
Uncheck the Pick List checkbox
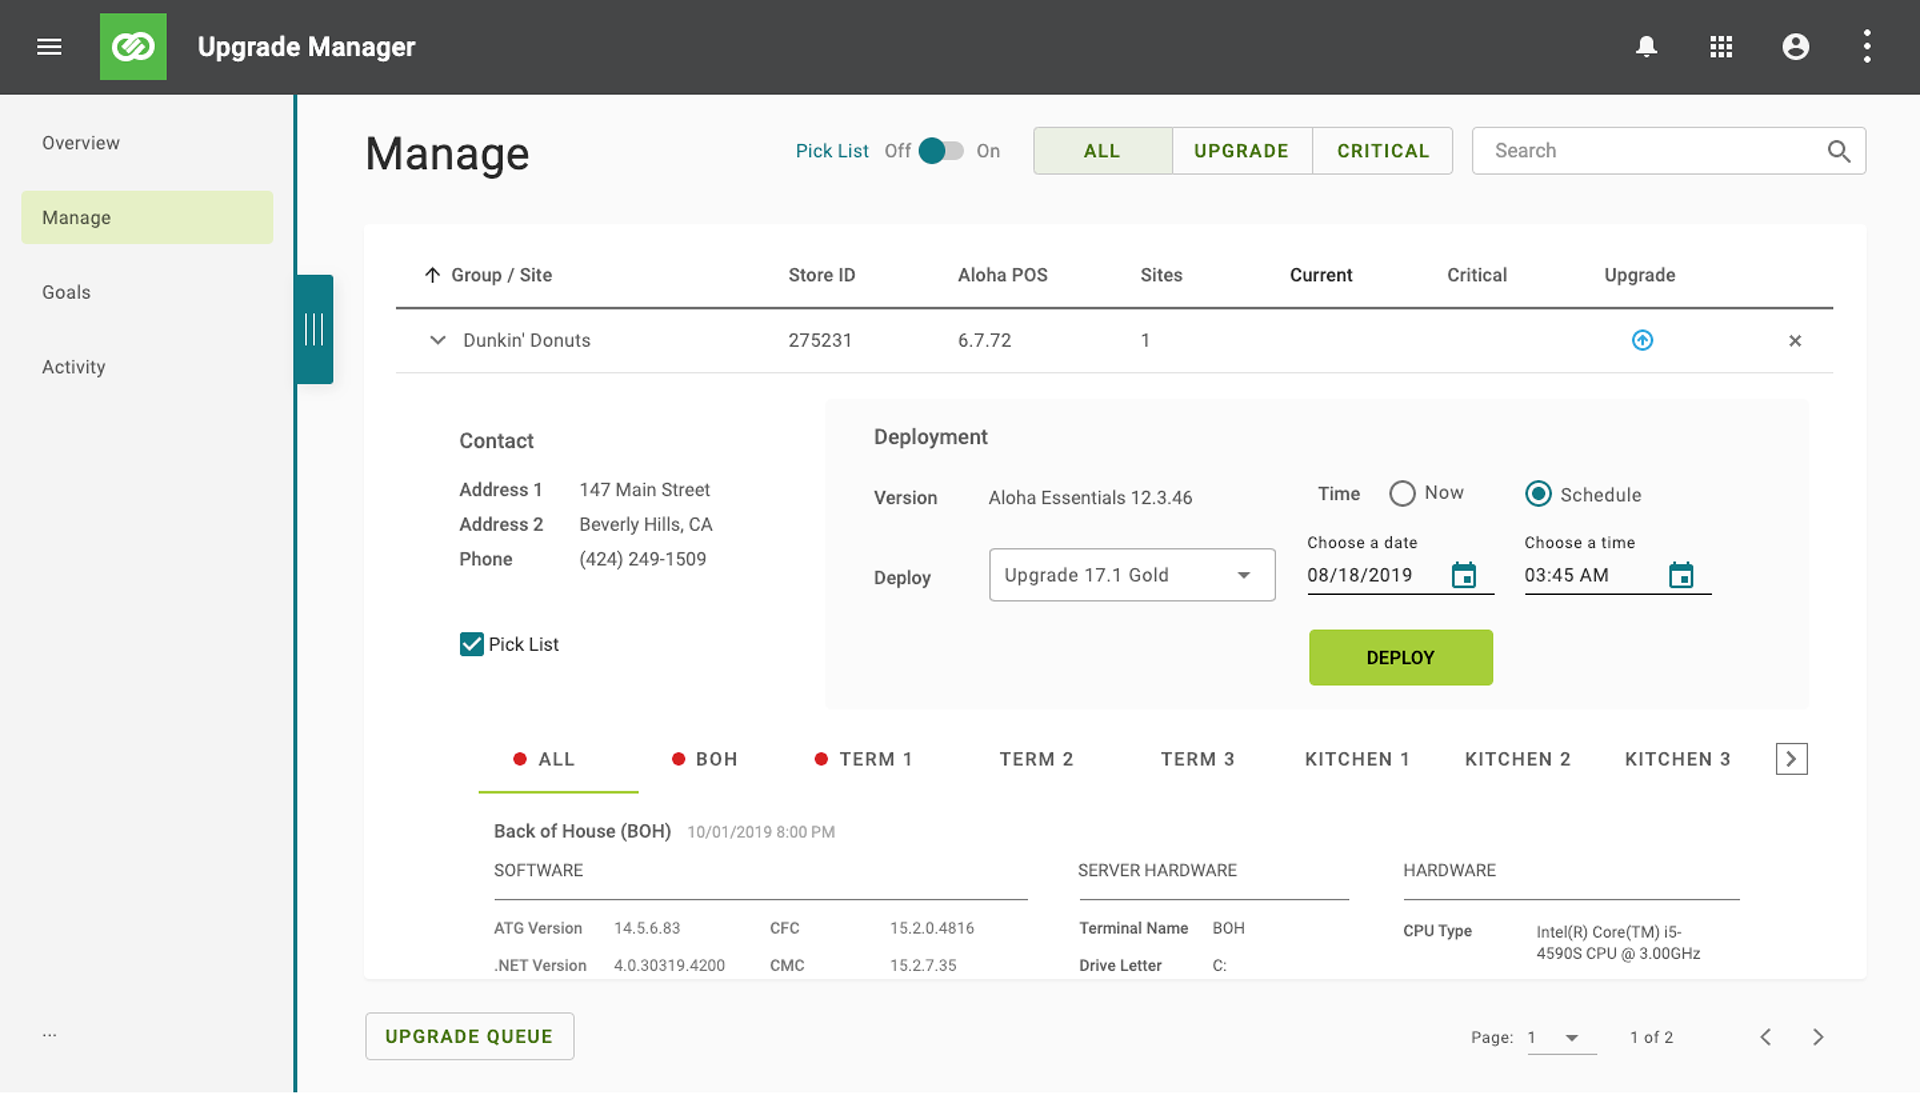471,644
